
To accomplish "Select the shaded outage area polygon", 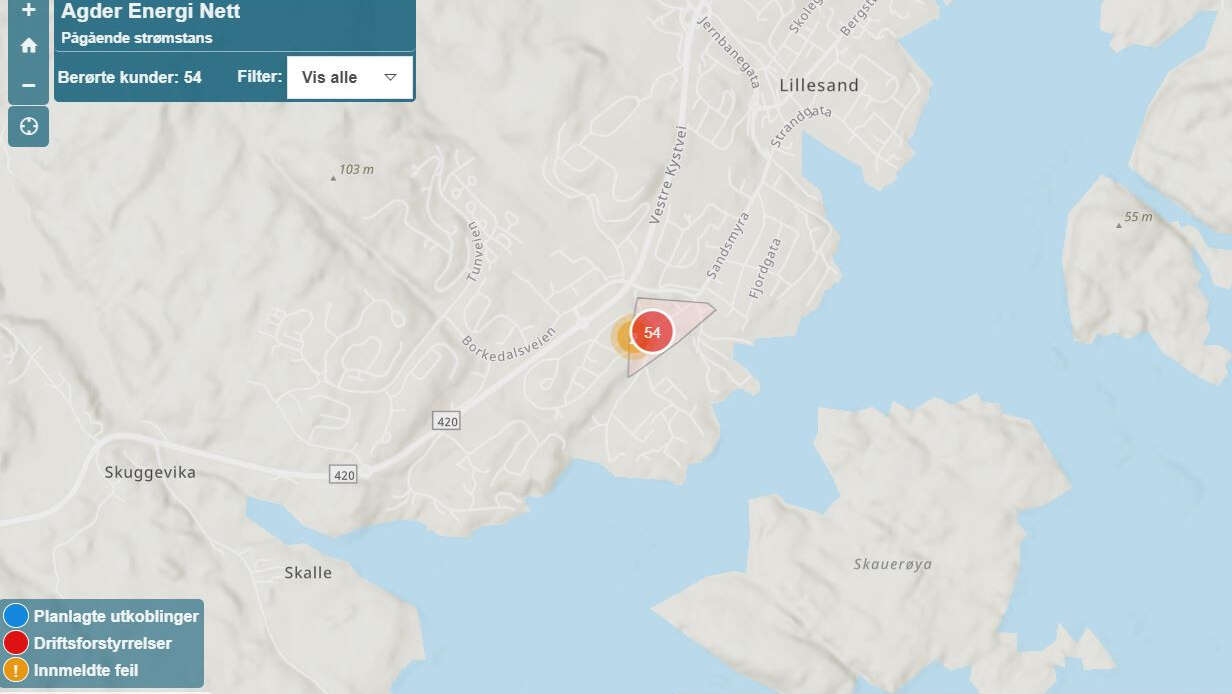I will click(690, 313).
